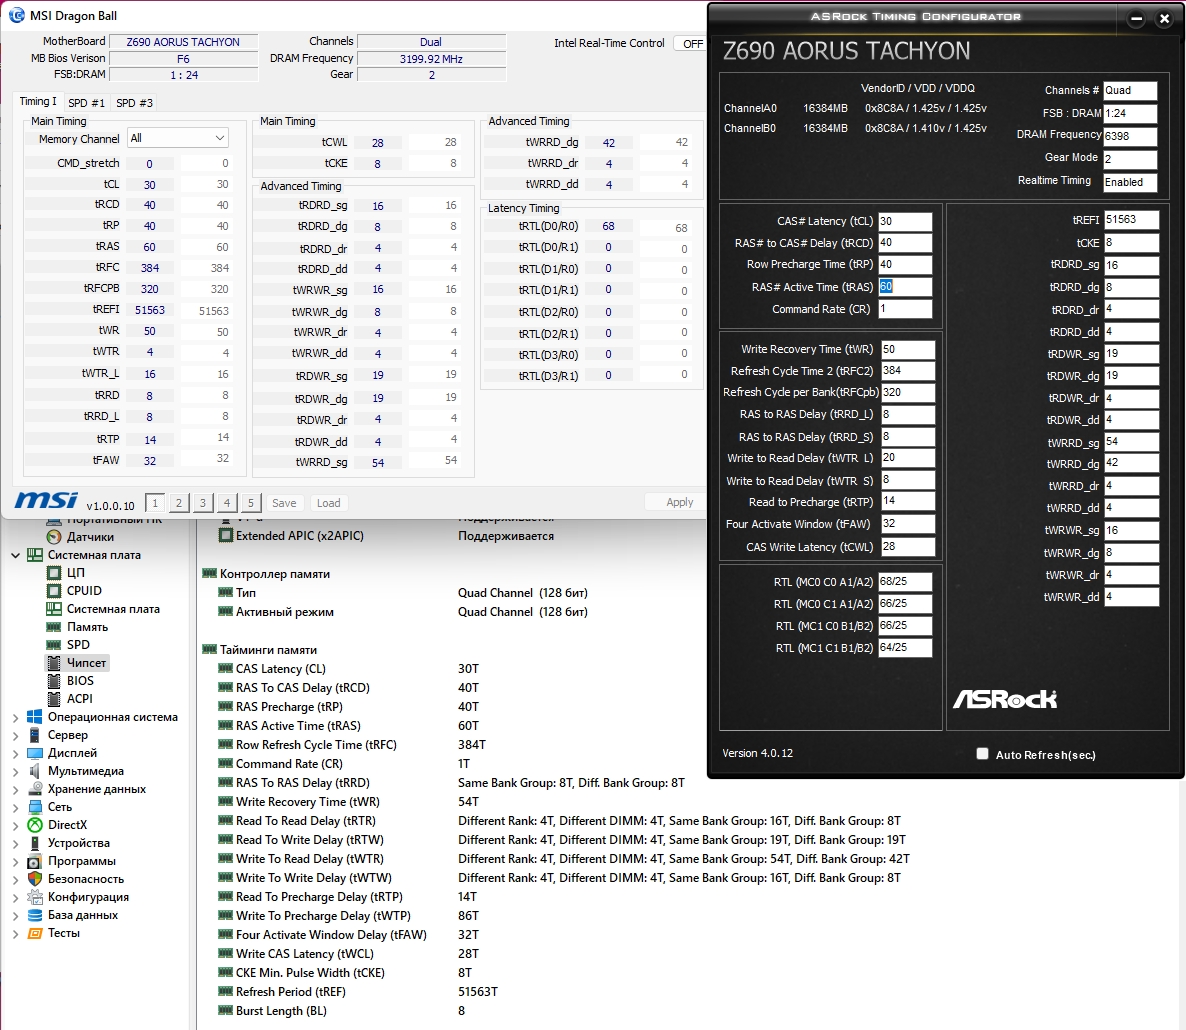Enable the Auto Refresh(sec) checkbox
1186x1030 pixels.
(983, 753)
